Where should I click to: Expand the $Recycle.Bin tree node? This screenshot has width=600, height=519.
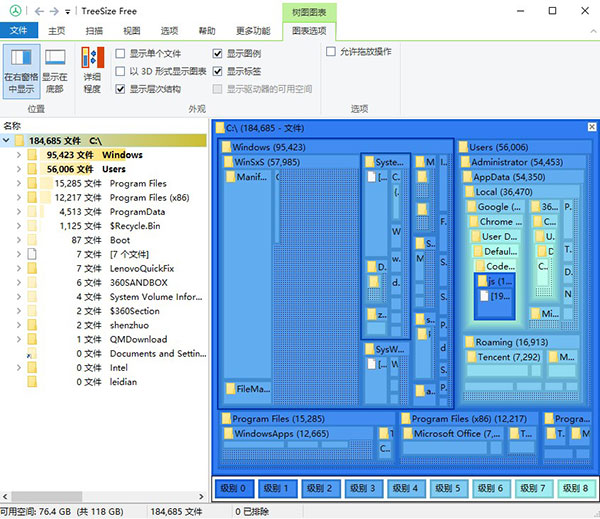point(18,225)
